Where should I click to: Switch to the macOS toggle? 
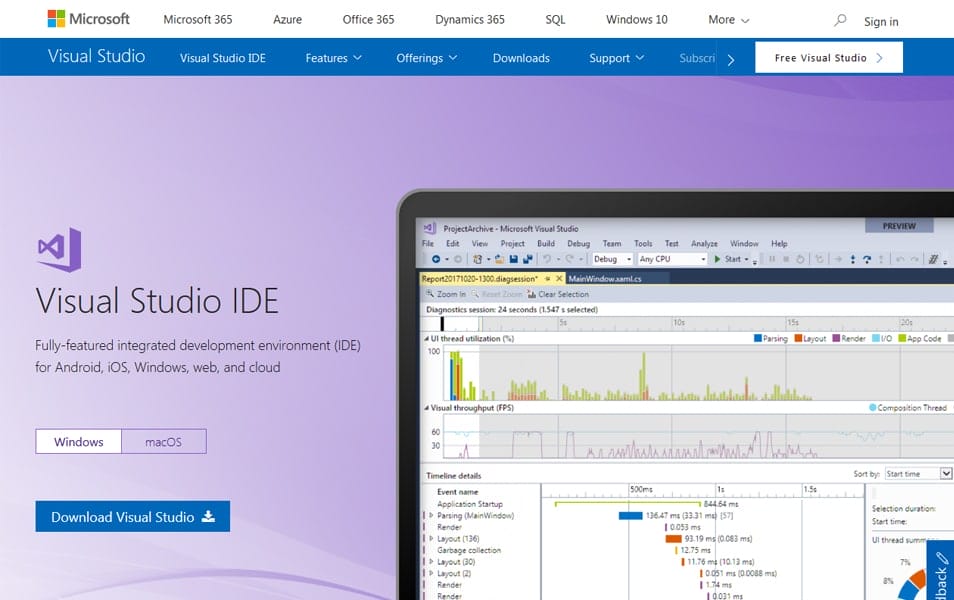tap(164, 441)
